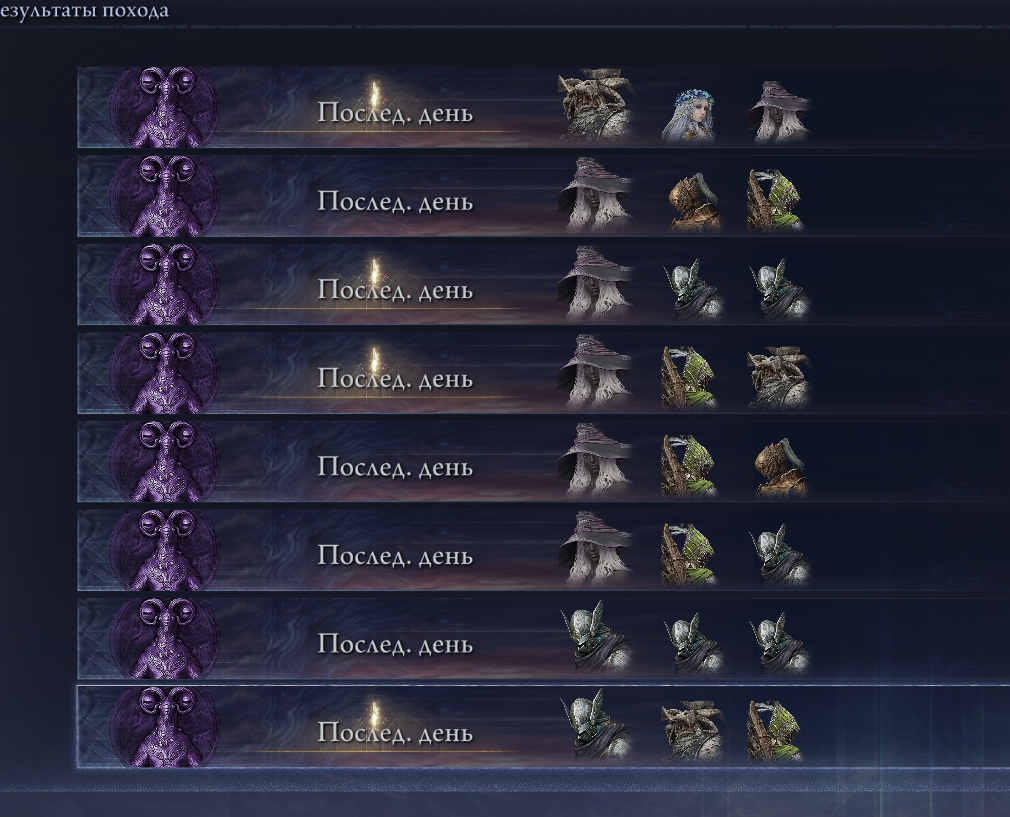Click "Послед. день" label in the fifth row
Viewport: 1010px width, 817px height.
[395, 466]
